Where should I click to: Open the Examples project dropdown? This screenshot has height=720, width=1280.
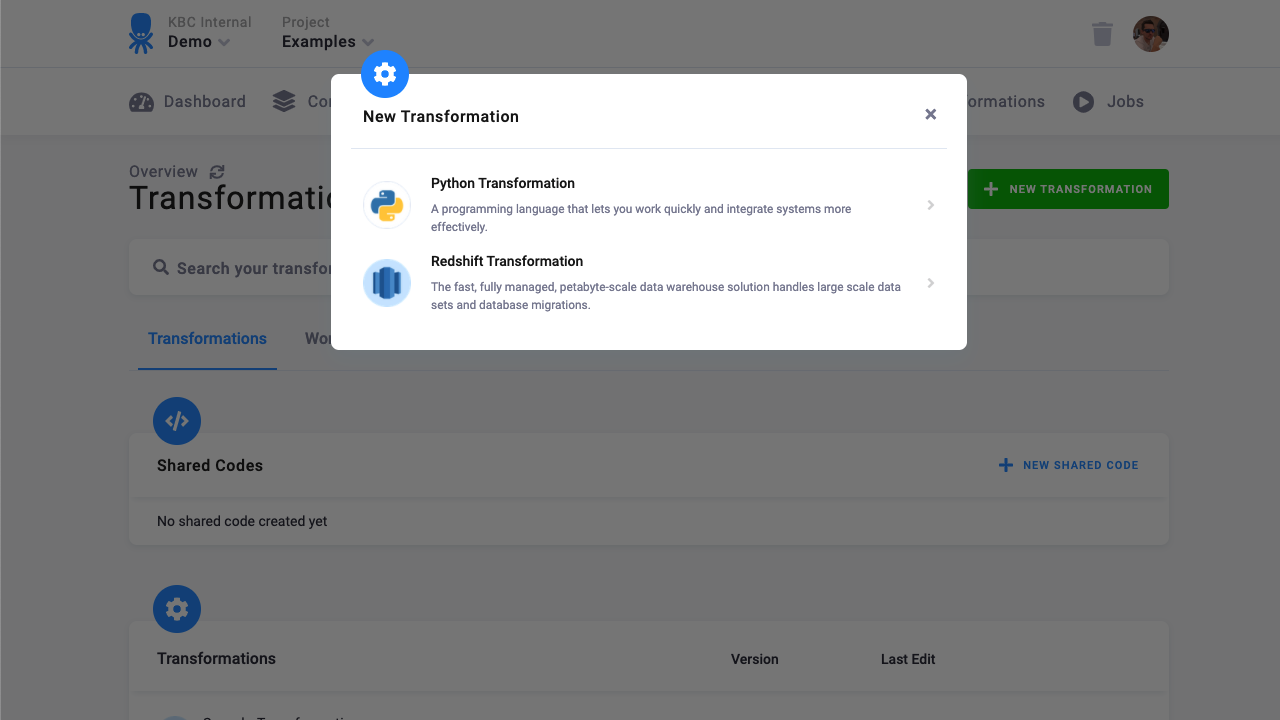[328, 42]
